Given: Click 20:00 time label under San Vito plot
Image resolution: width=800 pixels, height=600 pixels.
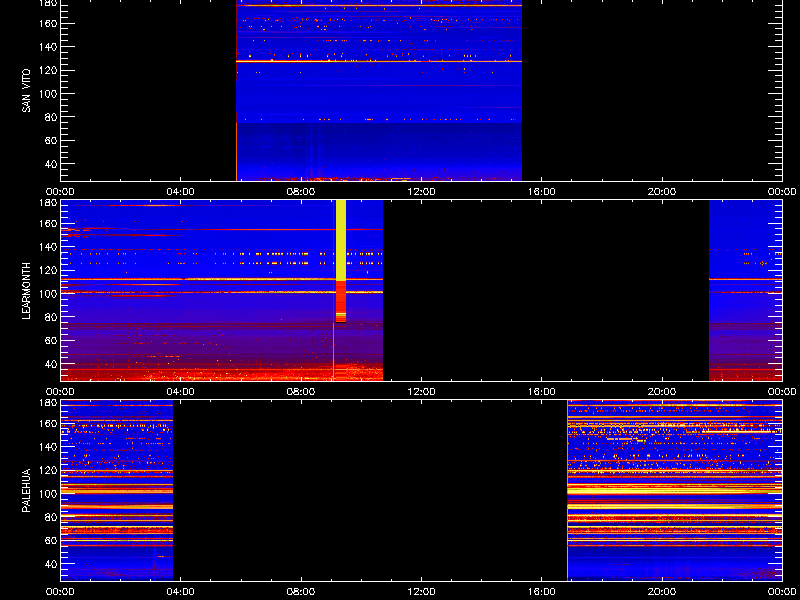Looking at the screenshot, I should 662,192.
